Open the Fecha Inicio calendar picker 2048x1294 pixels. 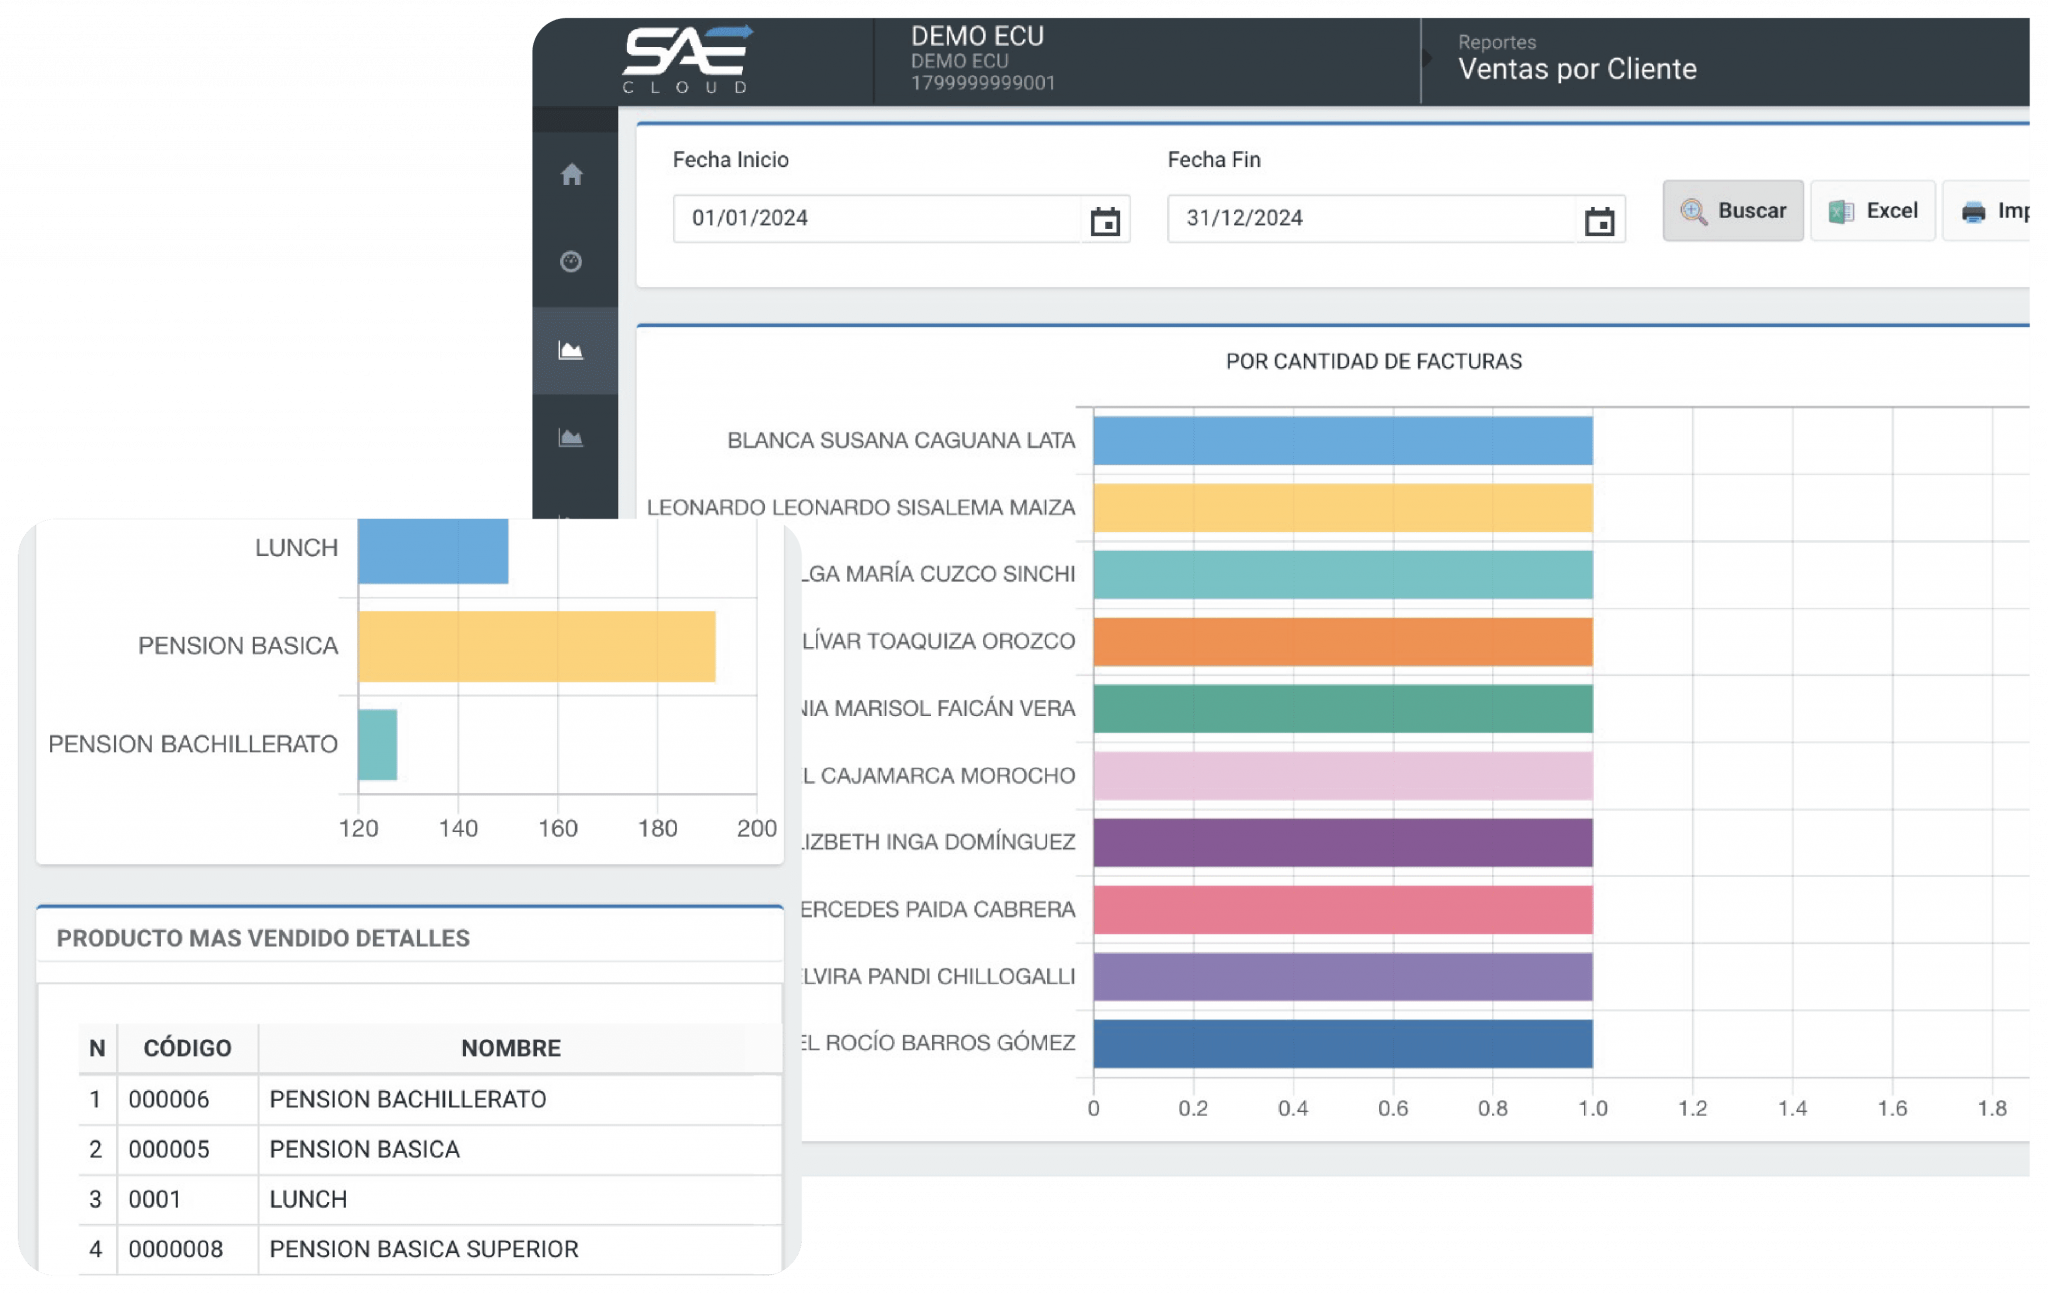[1107, 220]
